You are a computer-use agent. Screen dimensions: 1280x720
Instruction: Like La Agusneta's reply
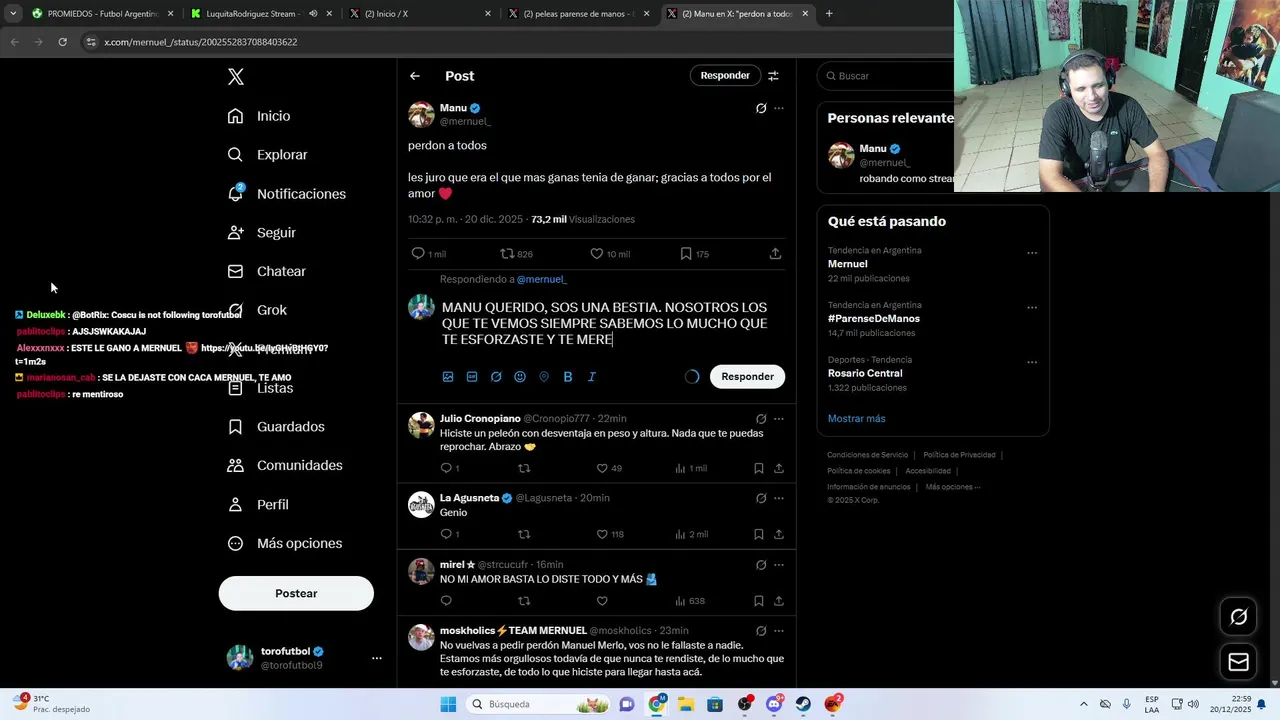click(x=610, y=534)
